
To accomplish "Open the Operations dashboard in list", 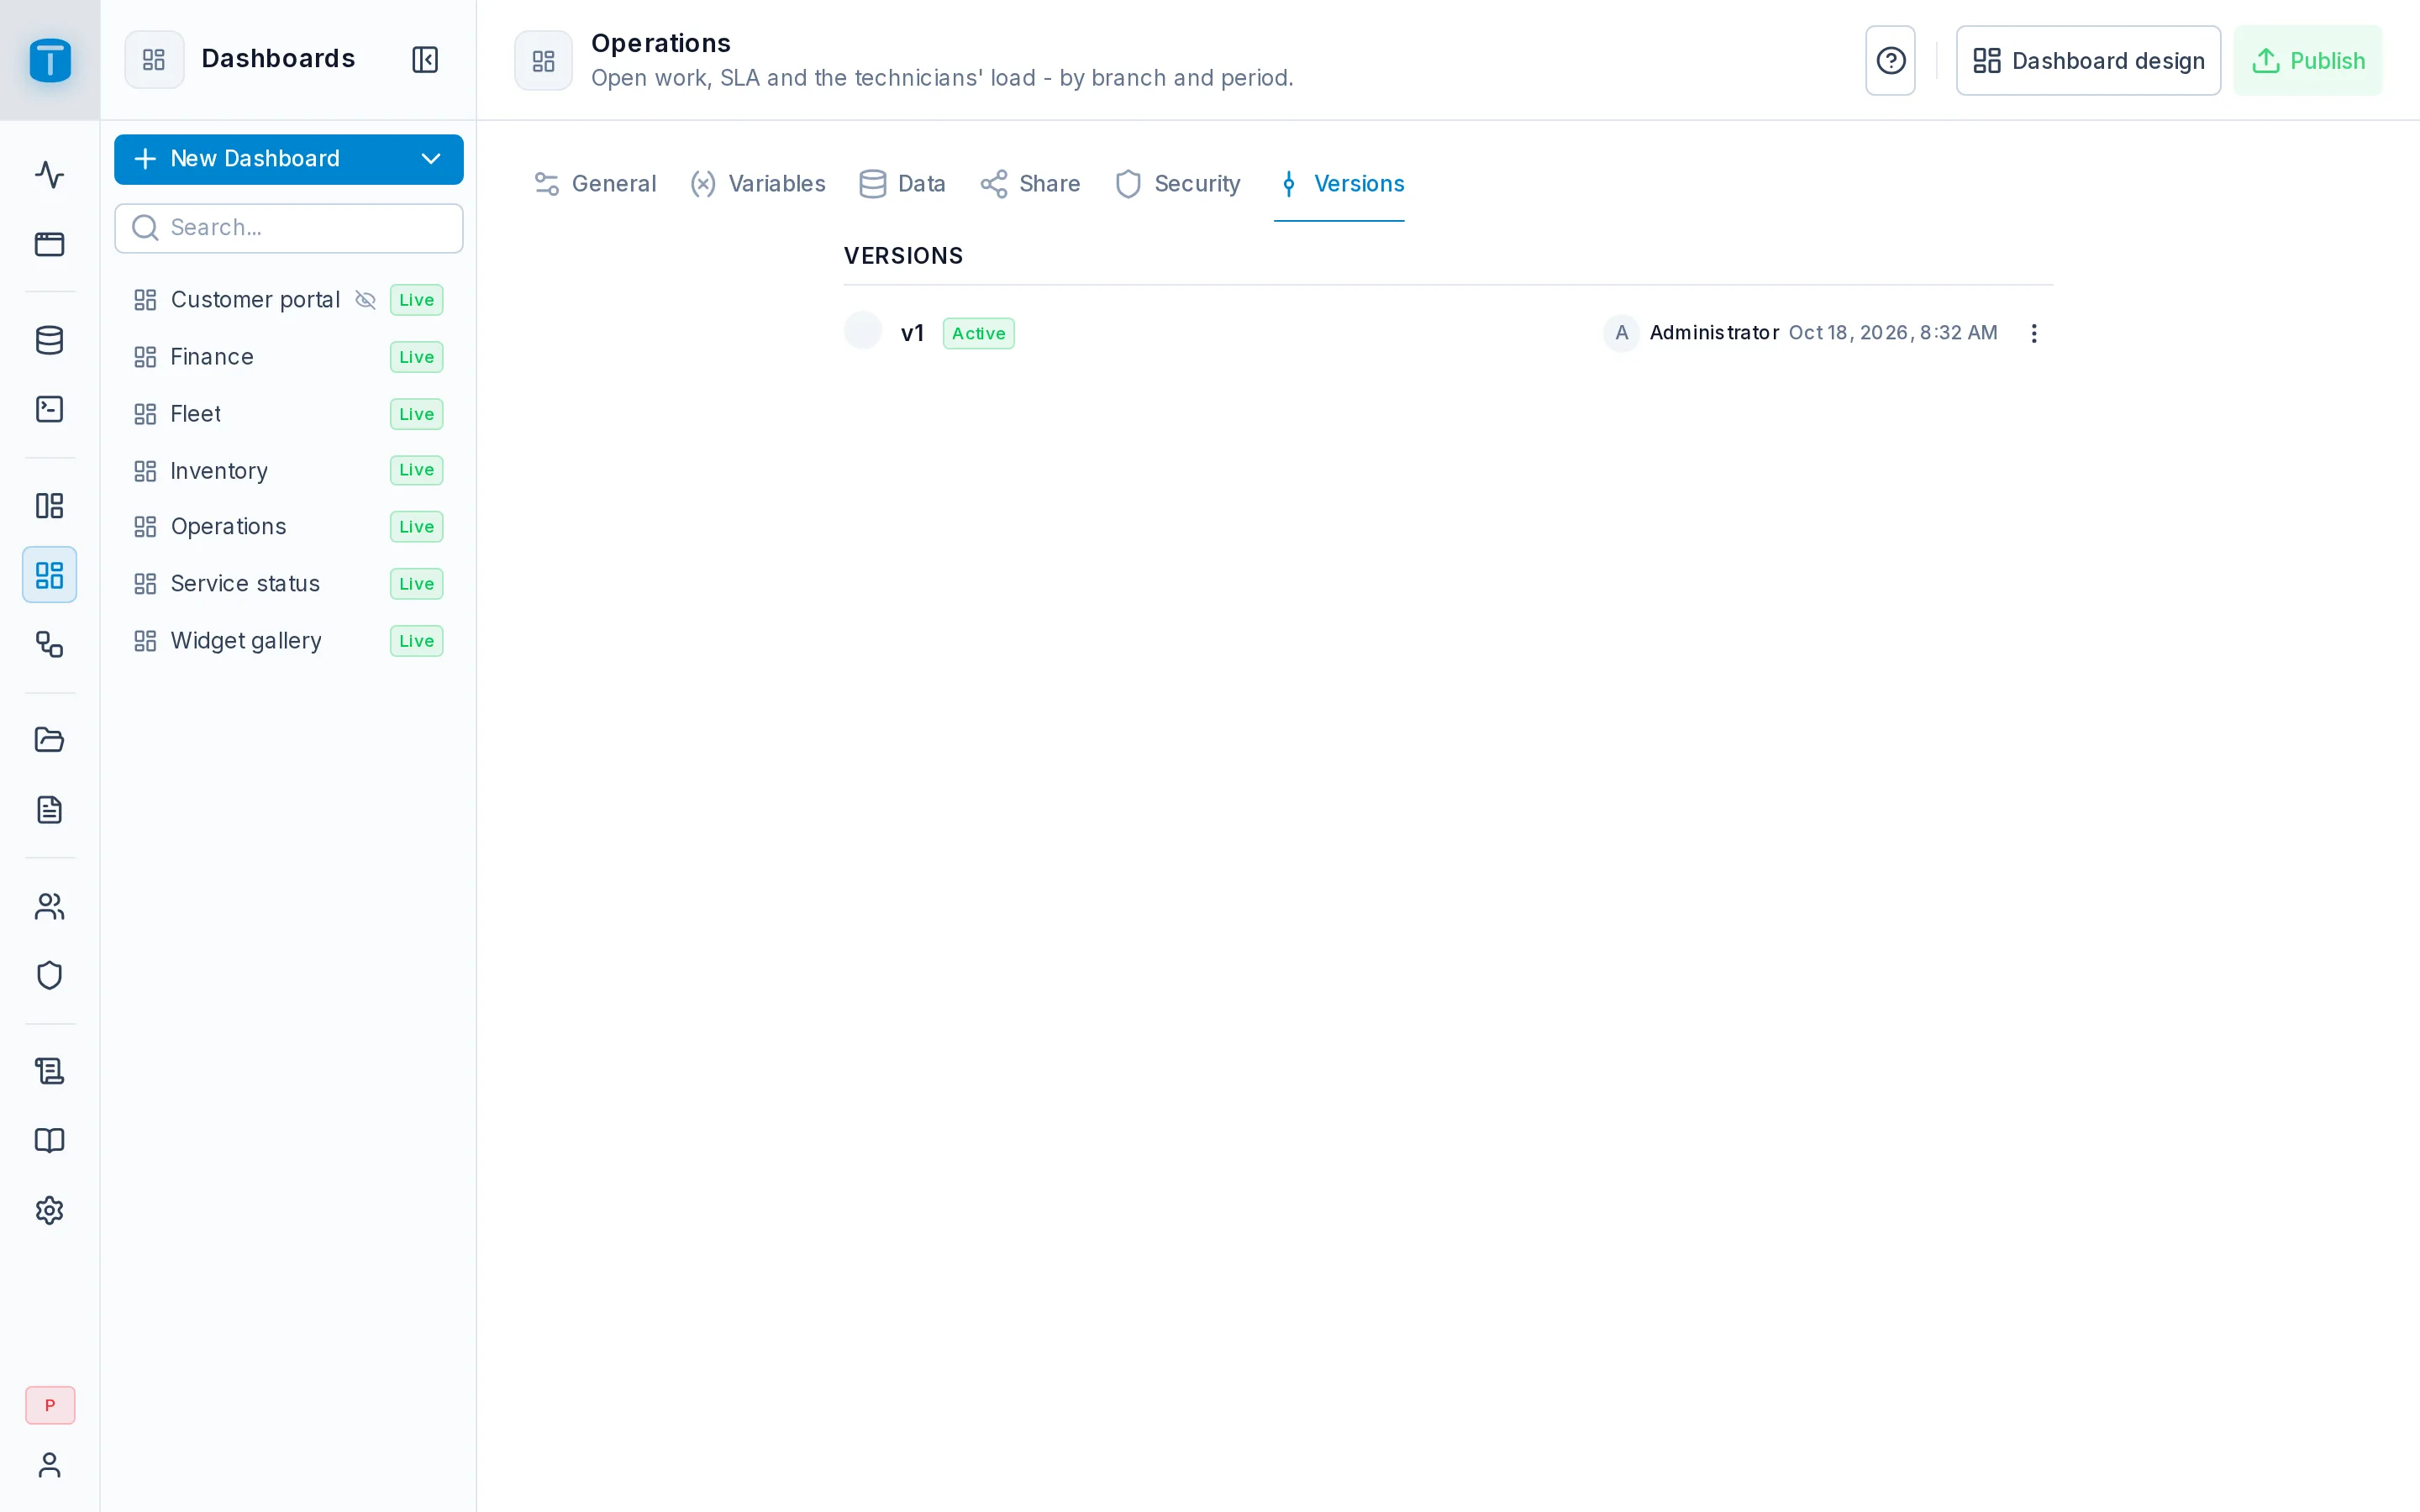I will (289, 527).
